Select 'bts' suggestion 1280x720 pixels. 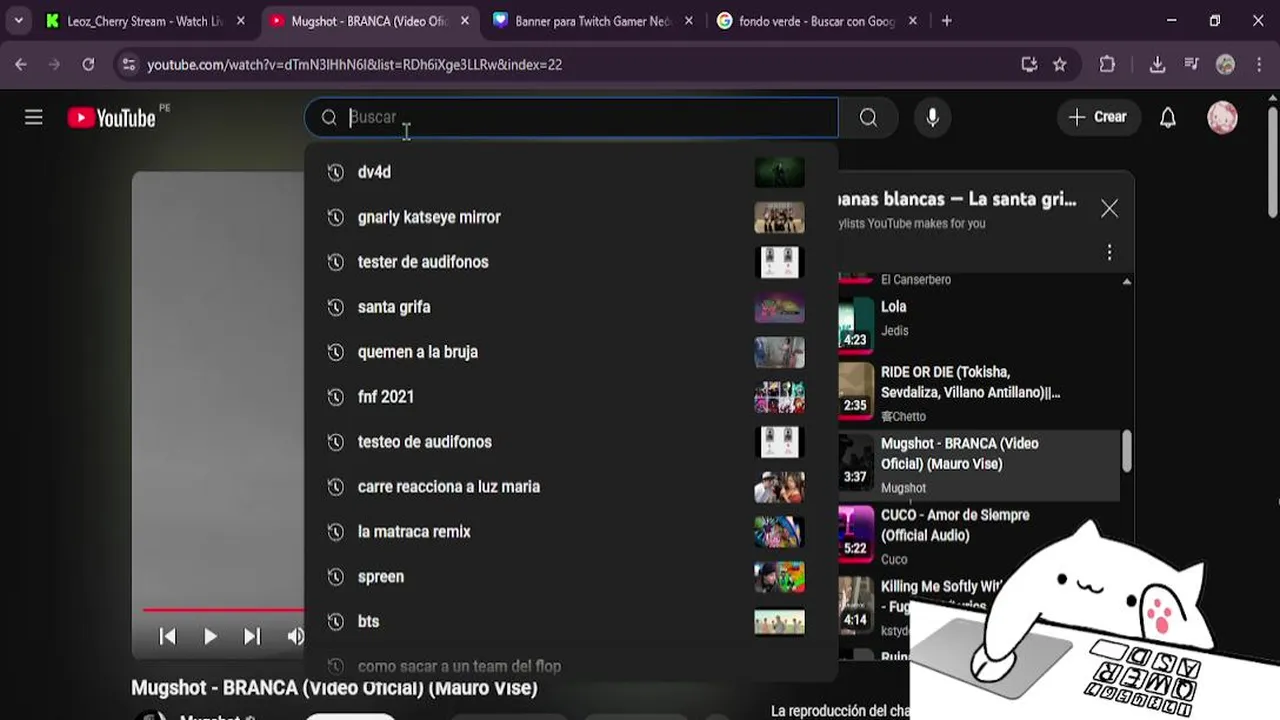point(571,622)
